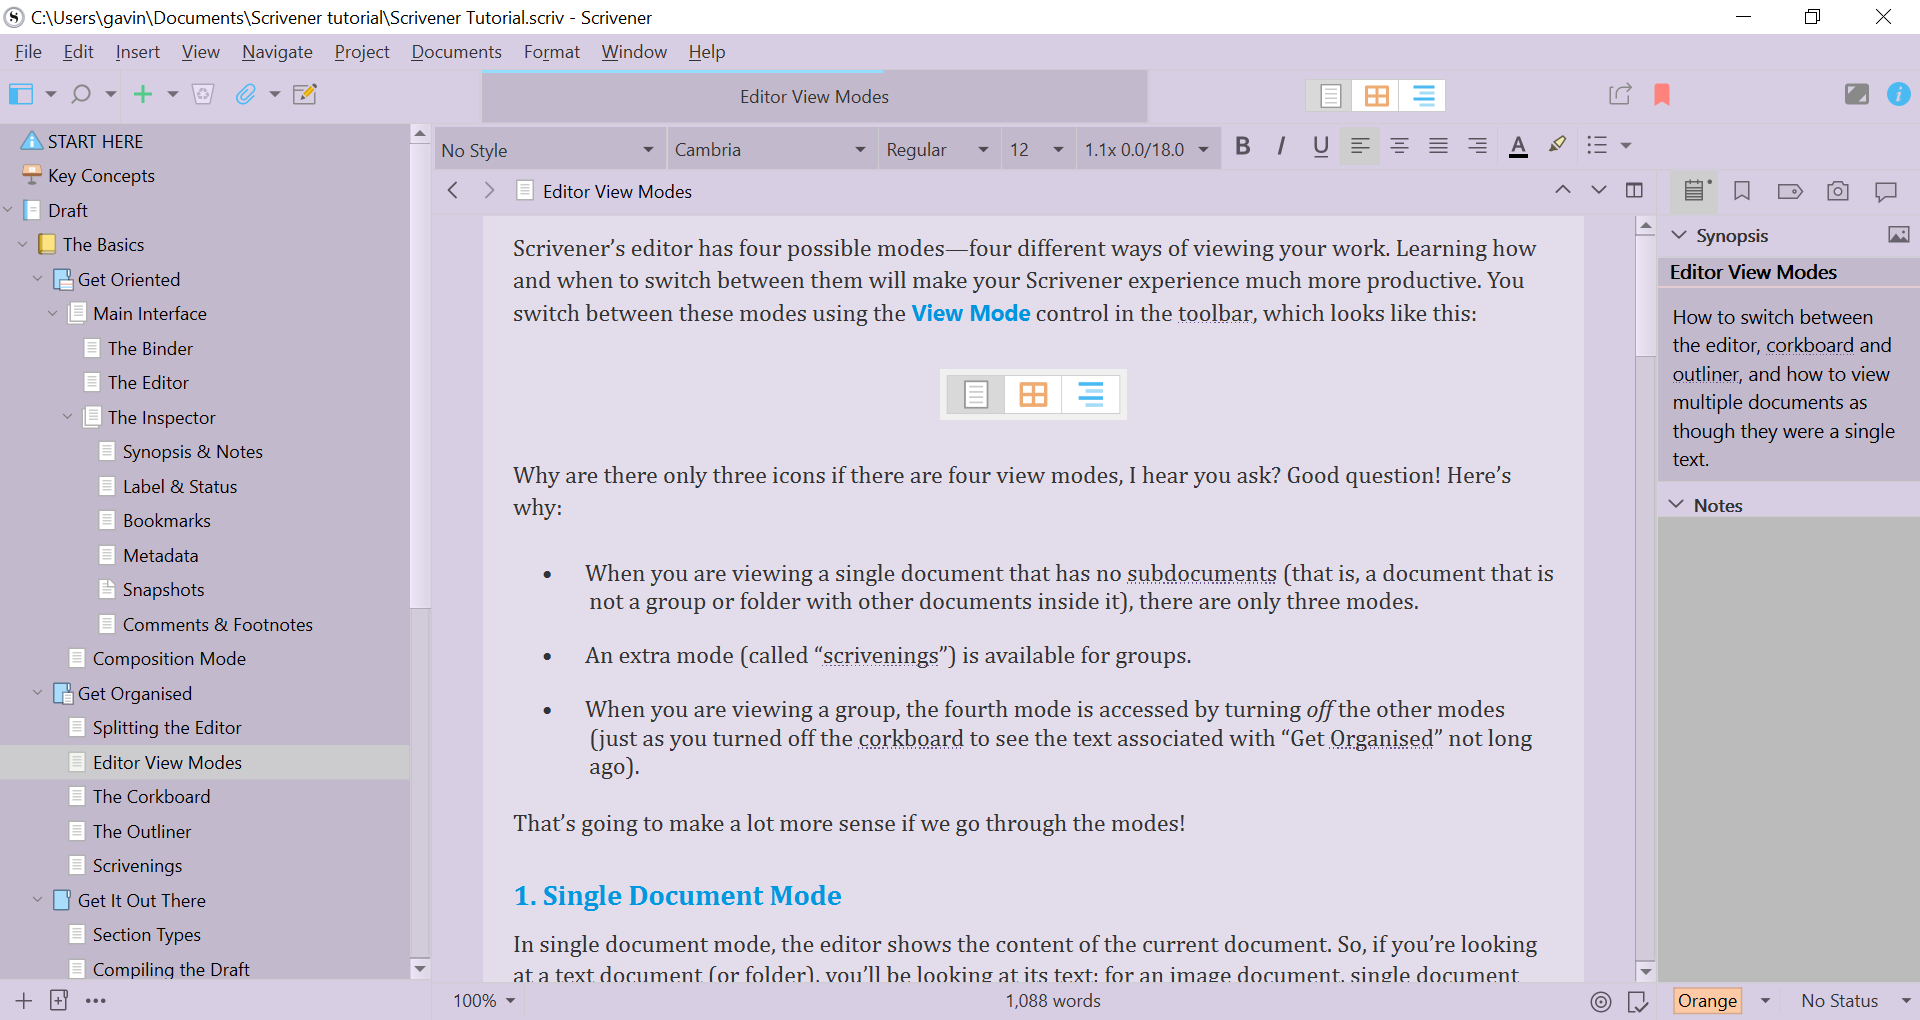This screenshot has width=1920, height=1020.
Task: Open inspector Snapshots camera icon
Action: tap(1838, 191)
